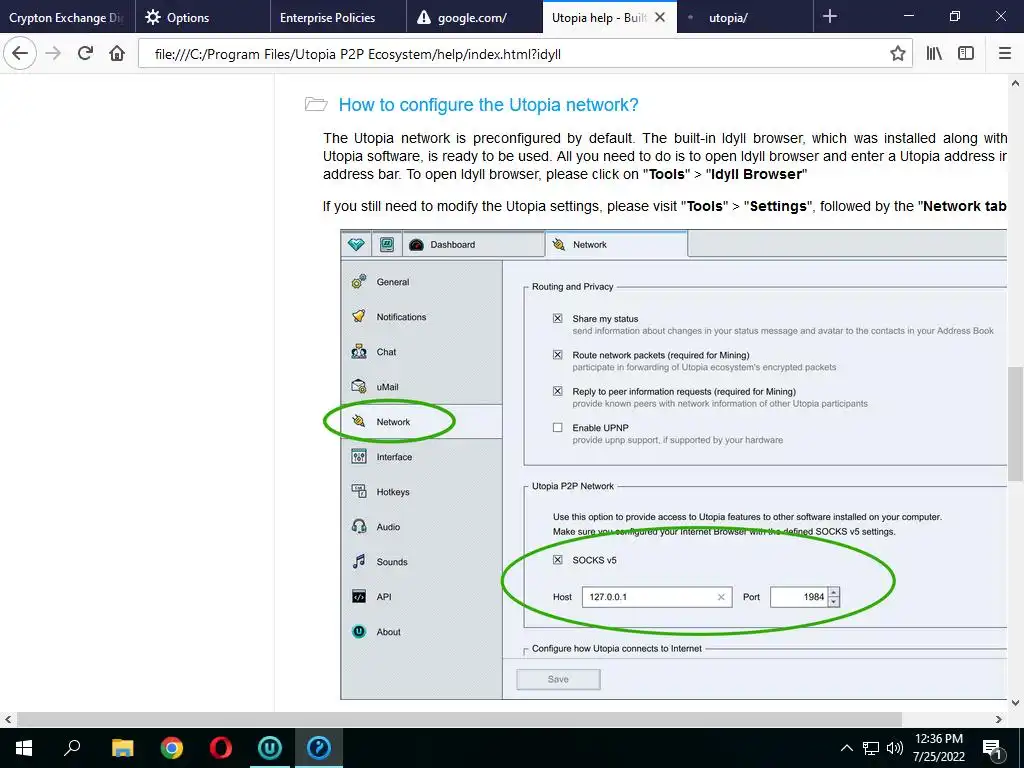The height and width of the screenshot is (768, 1024).
Task: Click the scroll up arrow
Action: [x=1015, y=83]
